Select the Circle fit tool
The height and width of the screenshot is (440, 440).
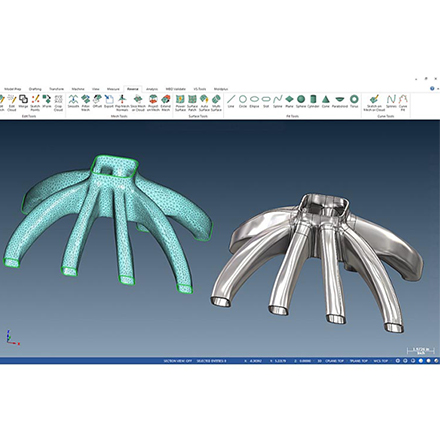tap(243, 101)
